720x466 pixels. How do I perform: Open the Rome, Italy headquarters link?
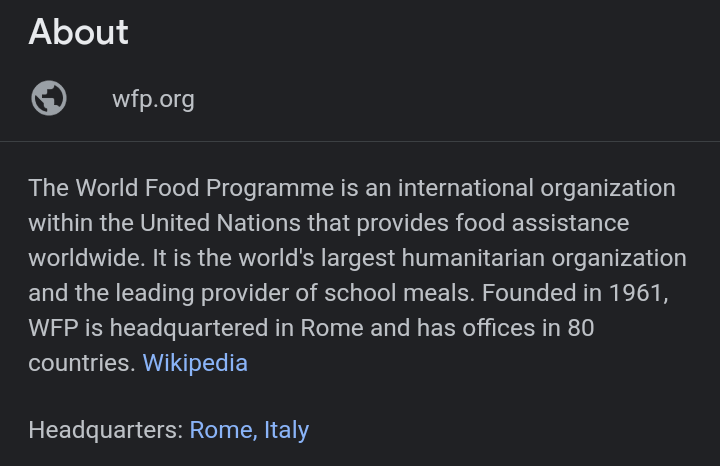point(249,430)
